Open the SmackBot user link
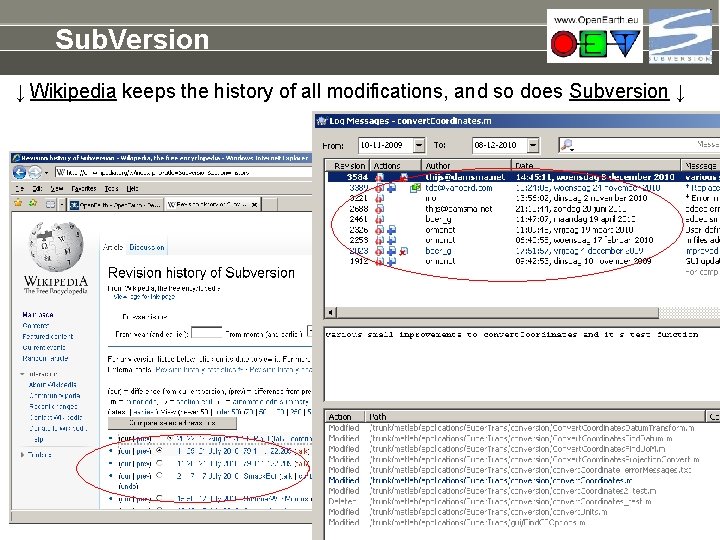The height and width of the screenshot is (540, 720). click(x=260, y=476)
